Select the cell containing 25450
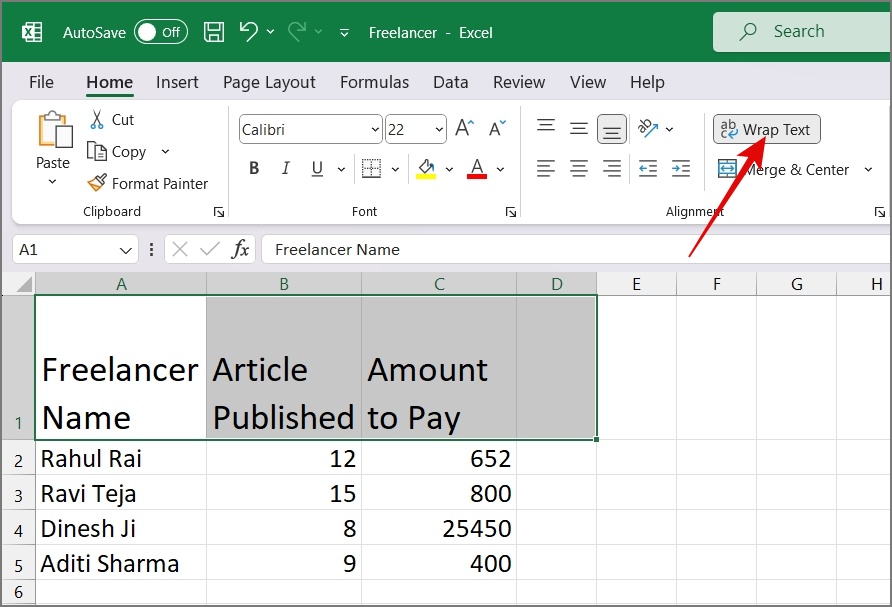This screenshot has height=607, width=892. point(439,528)
